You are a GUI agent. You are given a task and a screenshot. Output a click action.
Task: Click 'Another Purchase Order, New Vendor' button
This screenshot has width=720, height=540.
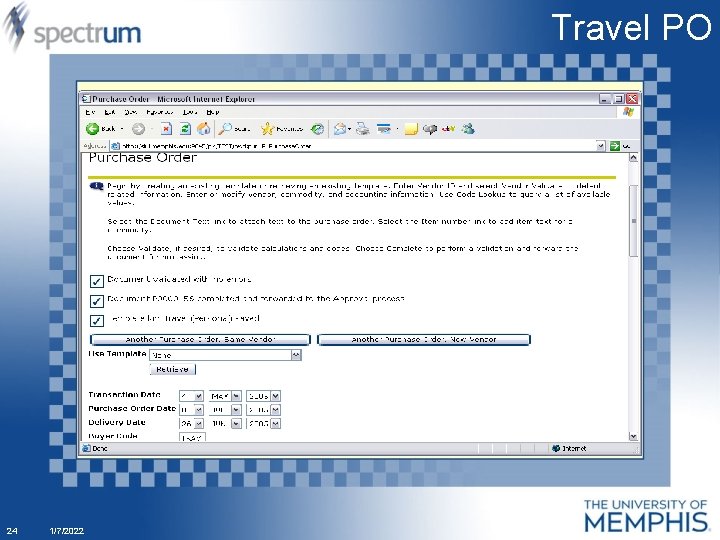(424, 339)
